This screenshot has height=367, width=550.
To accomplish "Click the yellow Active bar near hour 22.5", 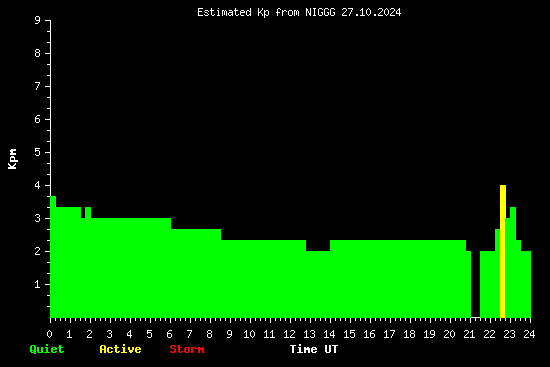I will click(503, 251).
